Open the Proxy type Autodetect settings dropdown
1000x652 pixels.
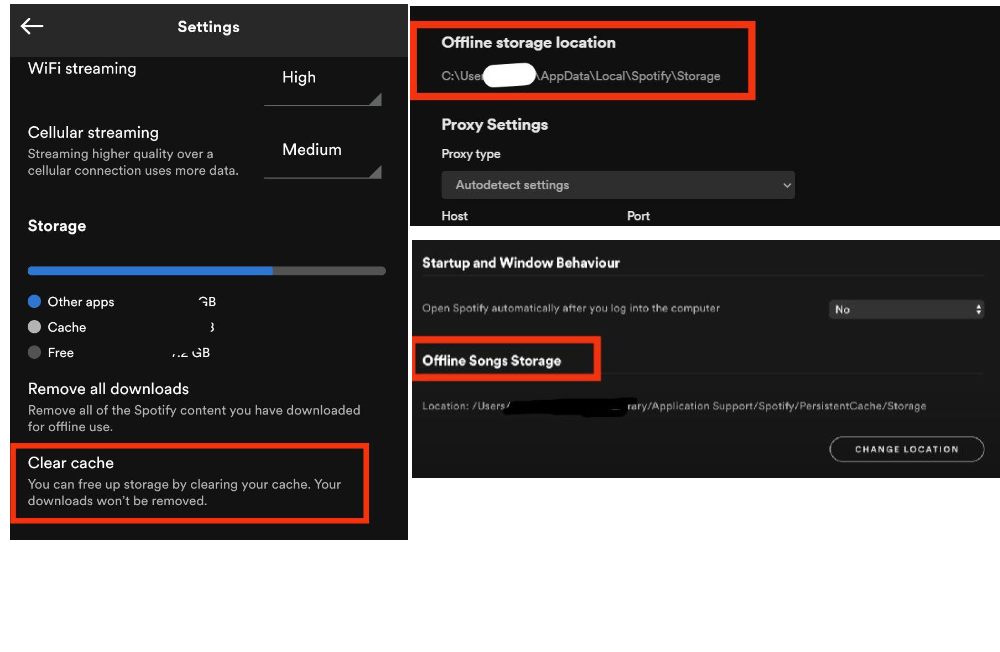618,185
